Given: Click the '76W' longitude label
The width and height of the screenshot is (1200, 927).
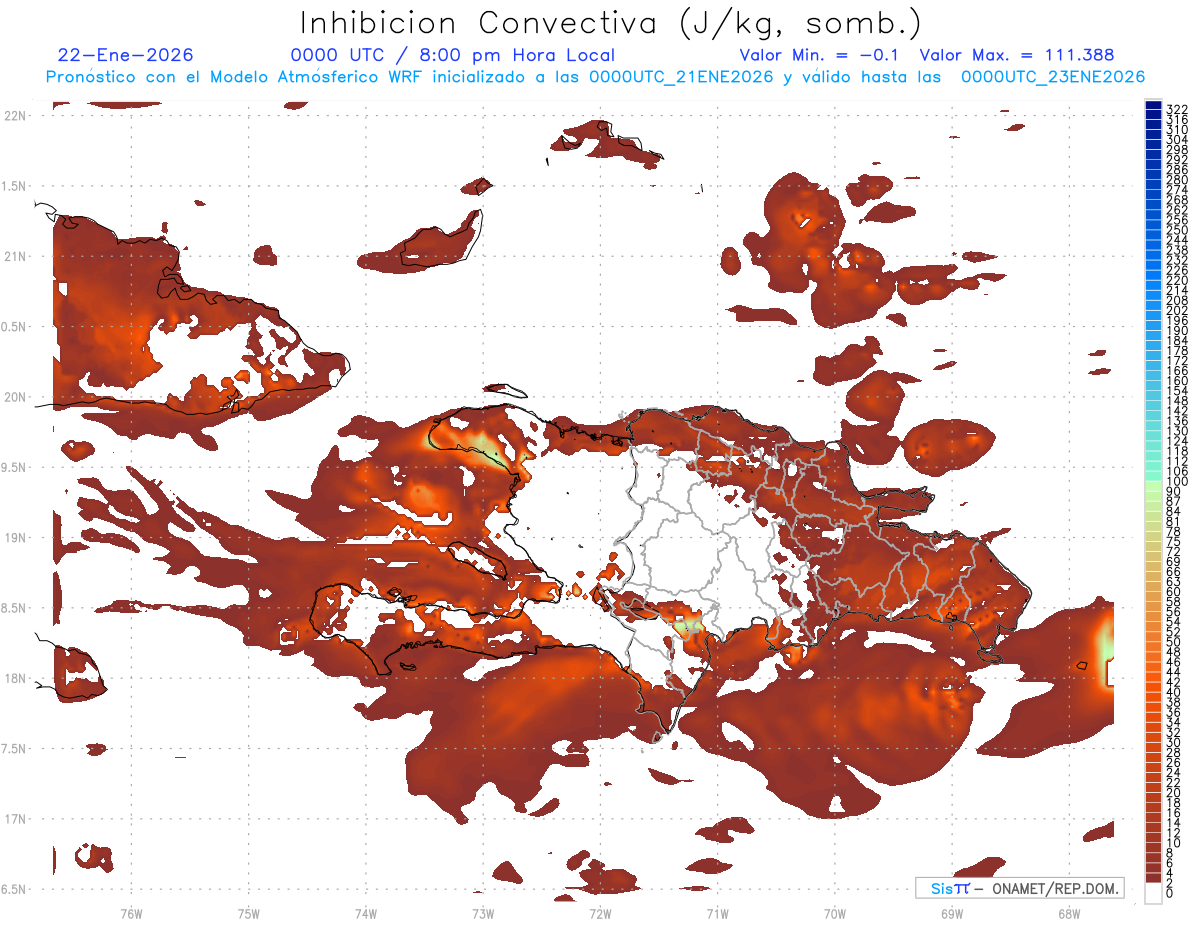Looking at the screenshot, I should (x=131, y=914).
